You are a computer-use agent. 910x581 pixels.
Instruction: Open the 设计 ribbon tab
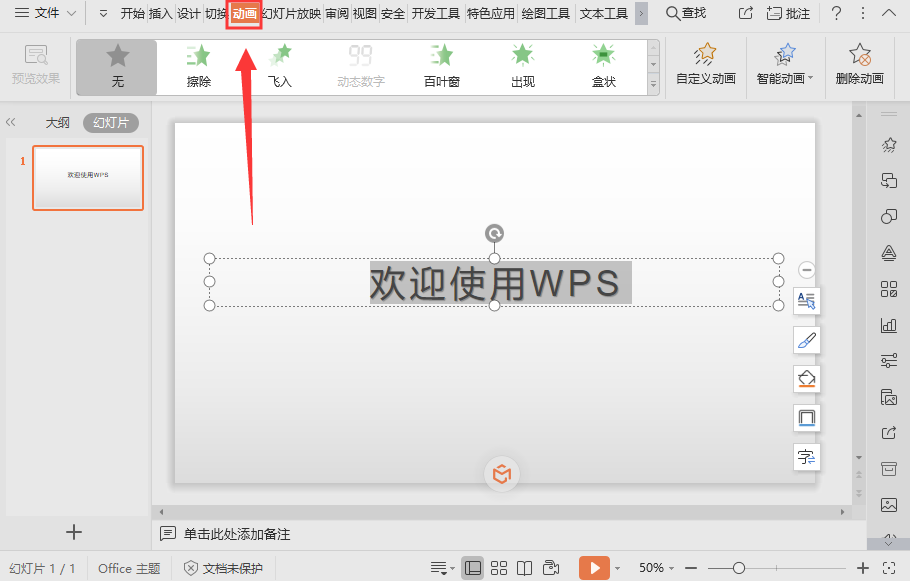click(x=188, y=13)
